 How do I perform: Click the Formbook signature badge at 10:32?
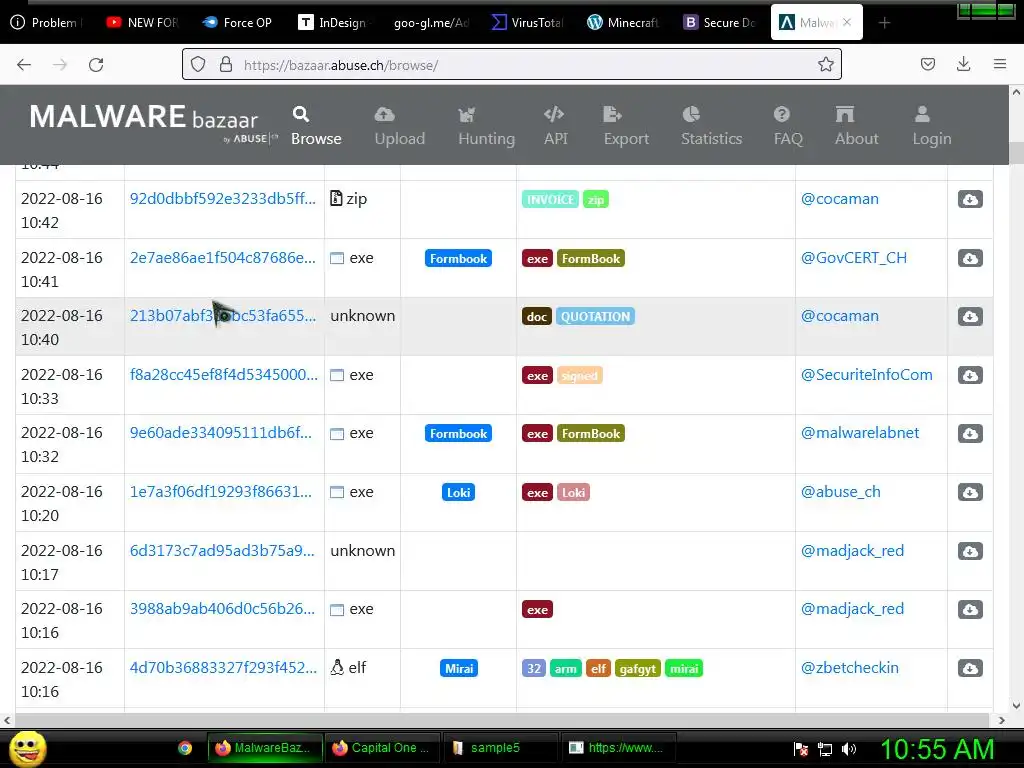(458, 434)
